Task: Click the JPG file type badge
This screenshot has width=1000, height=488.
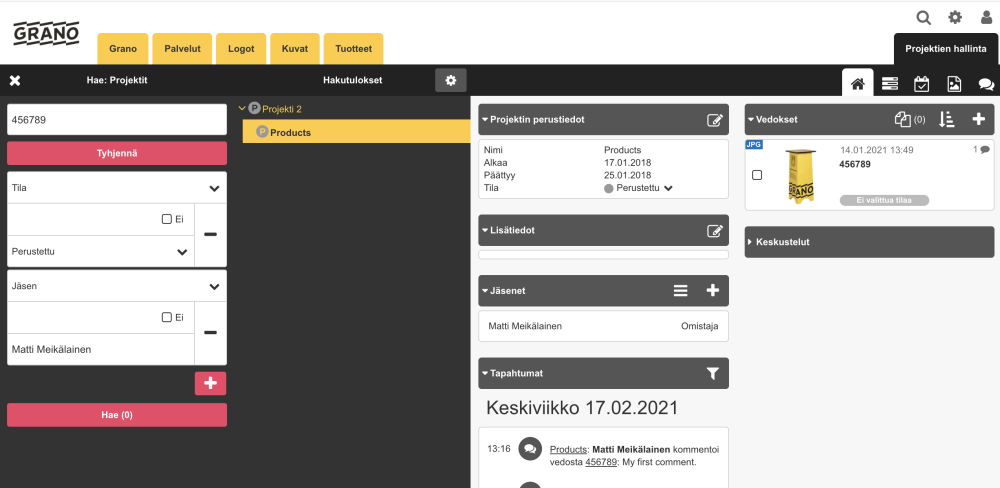Action: [x=754, y=145]
